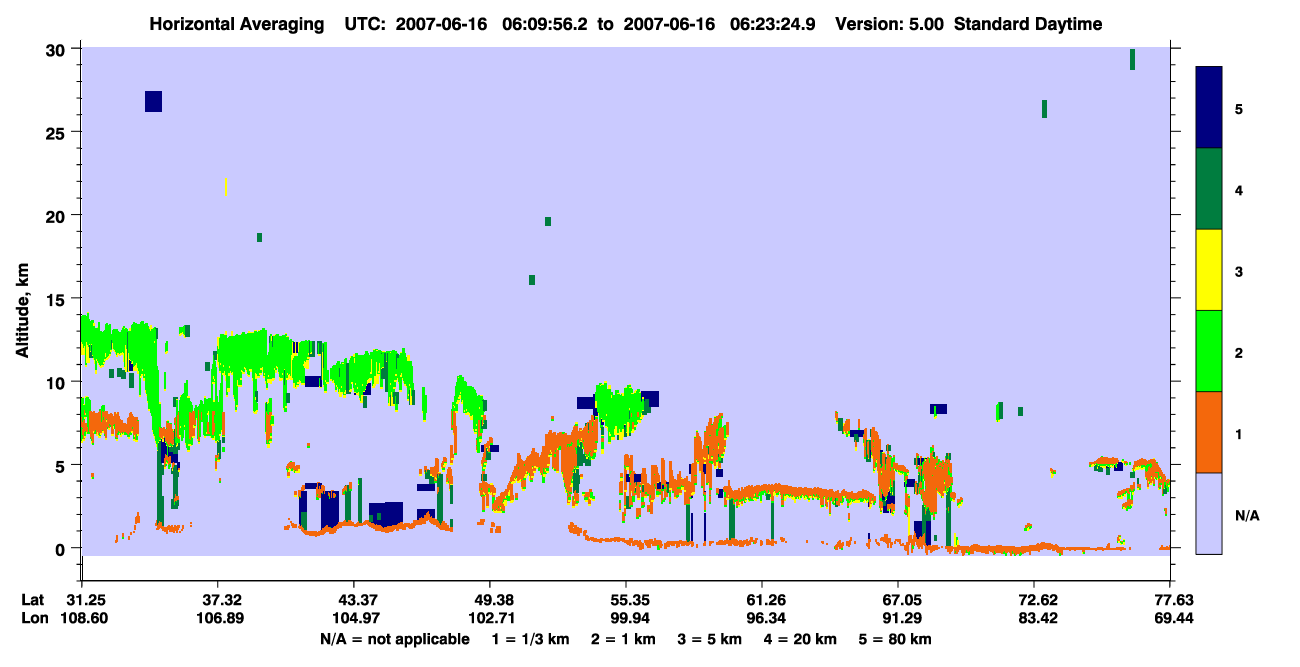Click longitude value 108.60
Viewport: 1300px width, 667px height.
click(x=81, y=618)
